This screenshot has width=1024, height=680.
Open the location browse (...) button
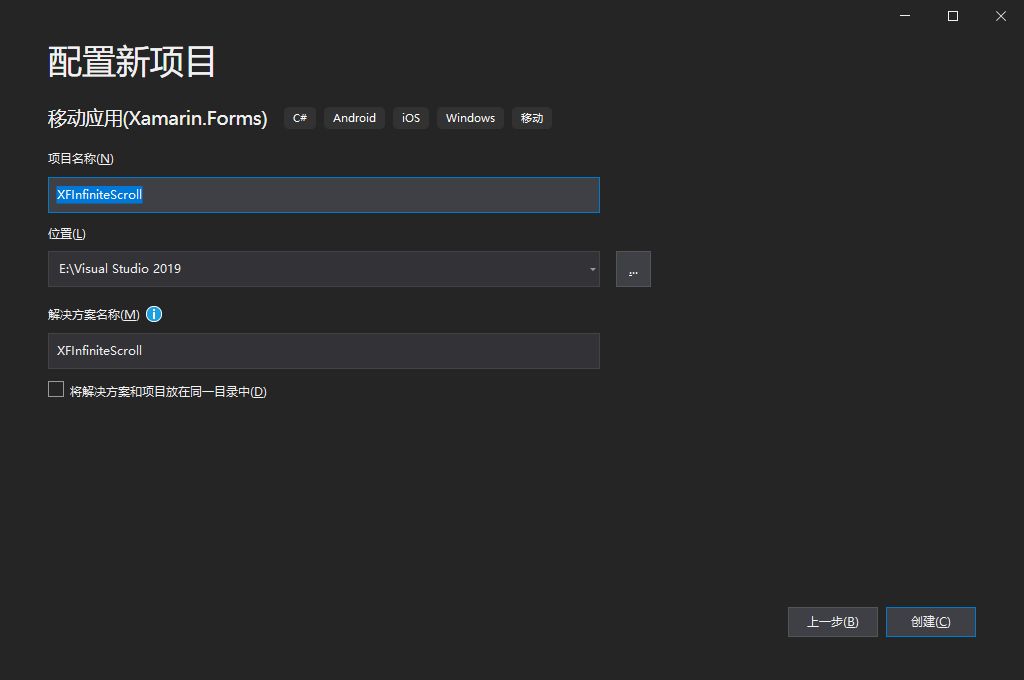[x=633, y=269]
